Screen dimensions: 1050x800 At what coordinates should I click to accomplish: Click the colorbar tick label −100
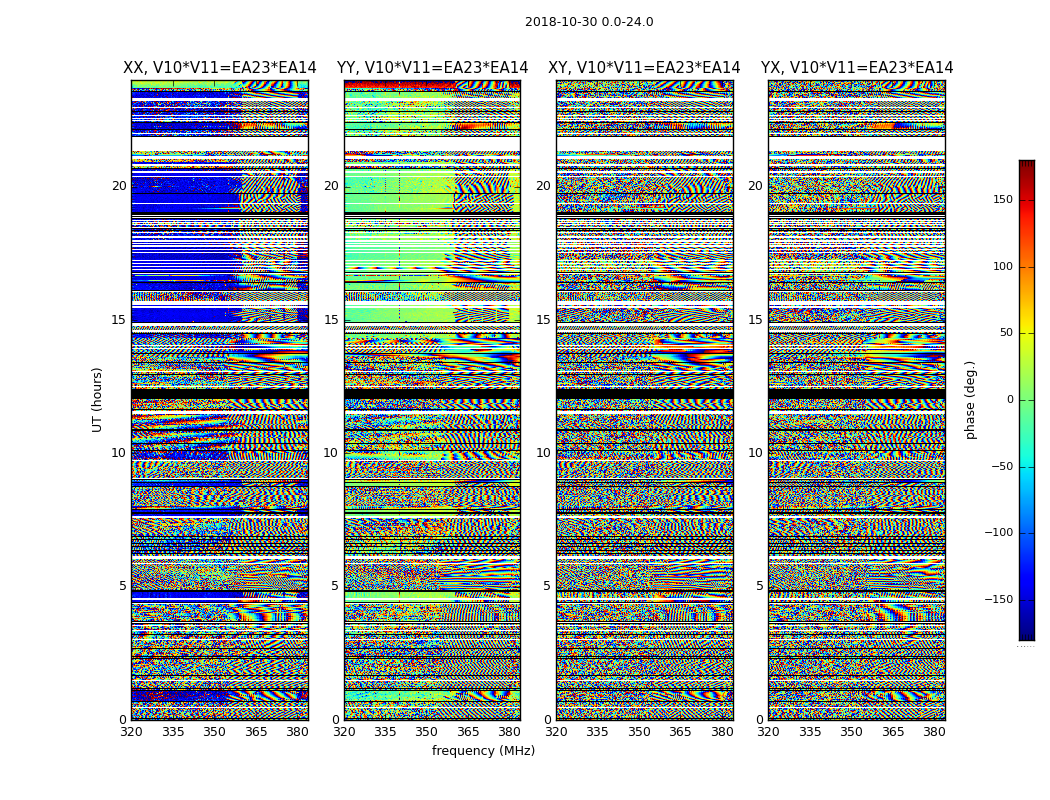coord(999,532)
